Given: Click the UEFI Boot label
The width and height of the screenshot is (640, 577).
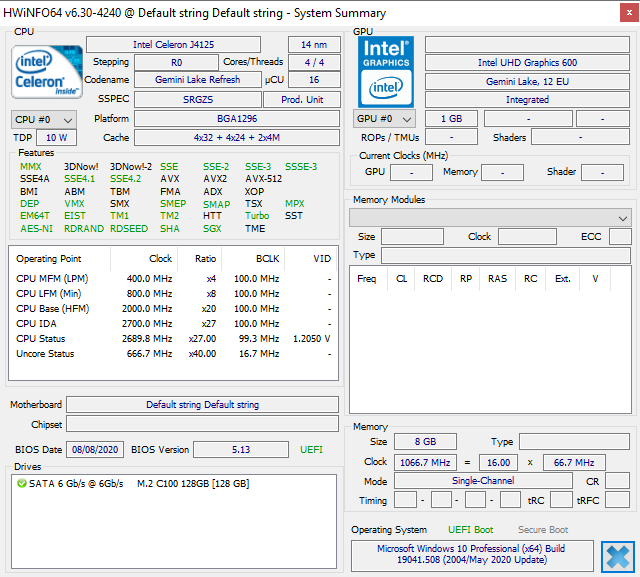Looking at the screenshot, I should pyautogui.click(x=471, y=530).
